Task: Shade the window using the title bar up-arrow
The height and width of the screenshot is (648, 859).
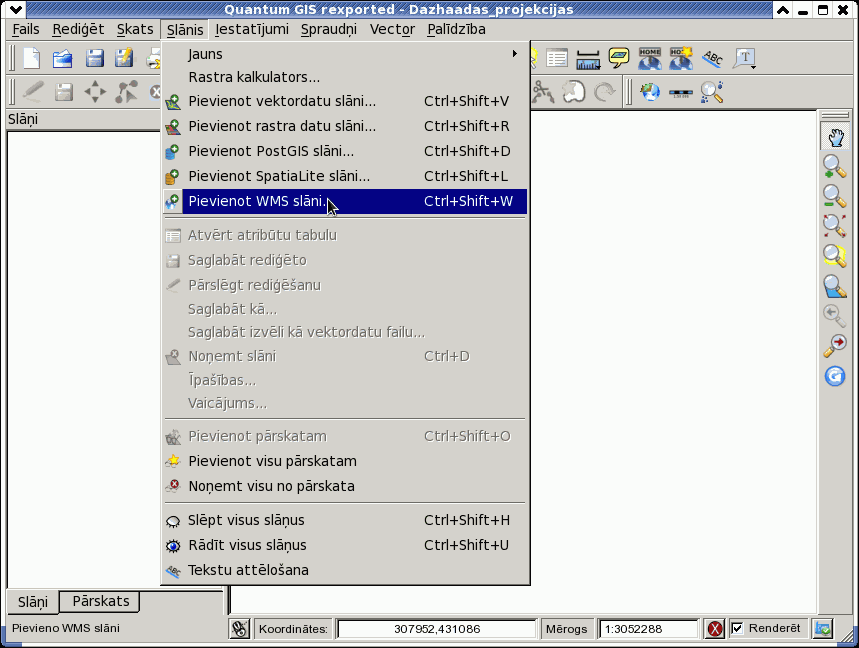Action: pos(783,10)
